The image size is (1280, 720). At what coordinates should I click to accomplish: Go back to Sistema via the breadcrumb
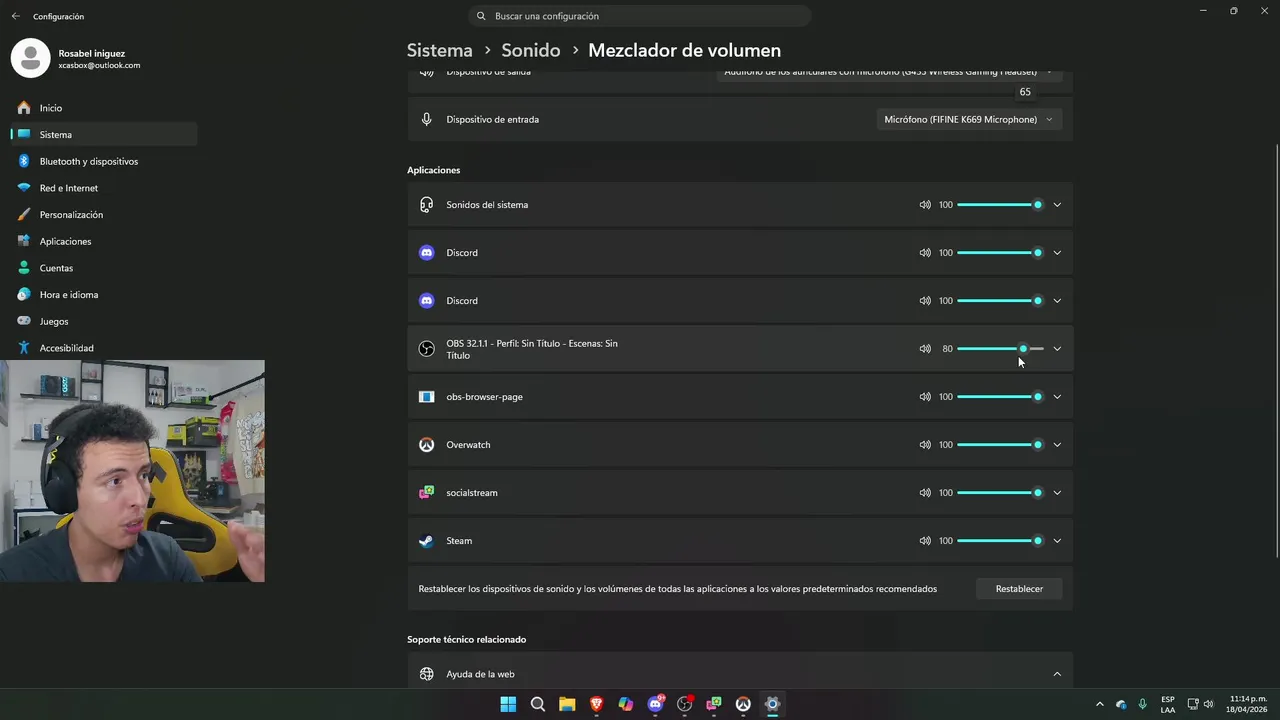coord(439,50)
